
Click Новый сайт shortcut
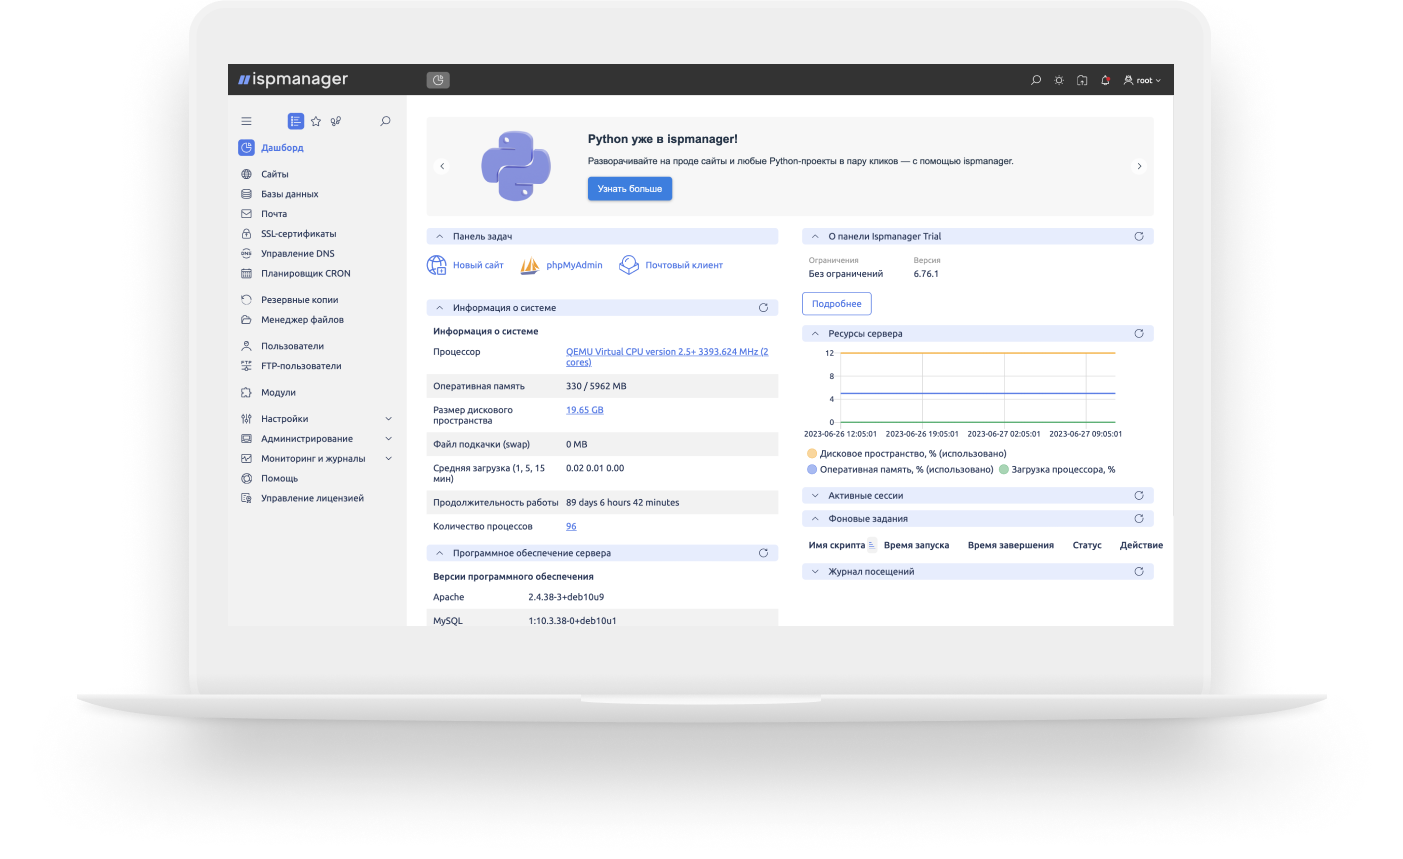[465, 265]
